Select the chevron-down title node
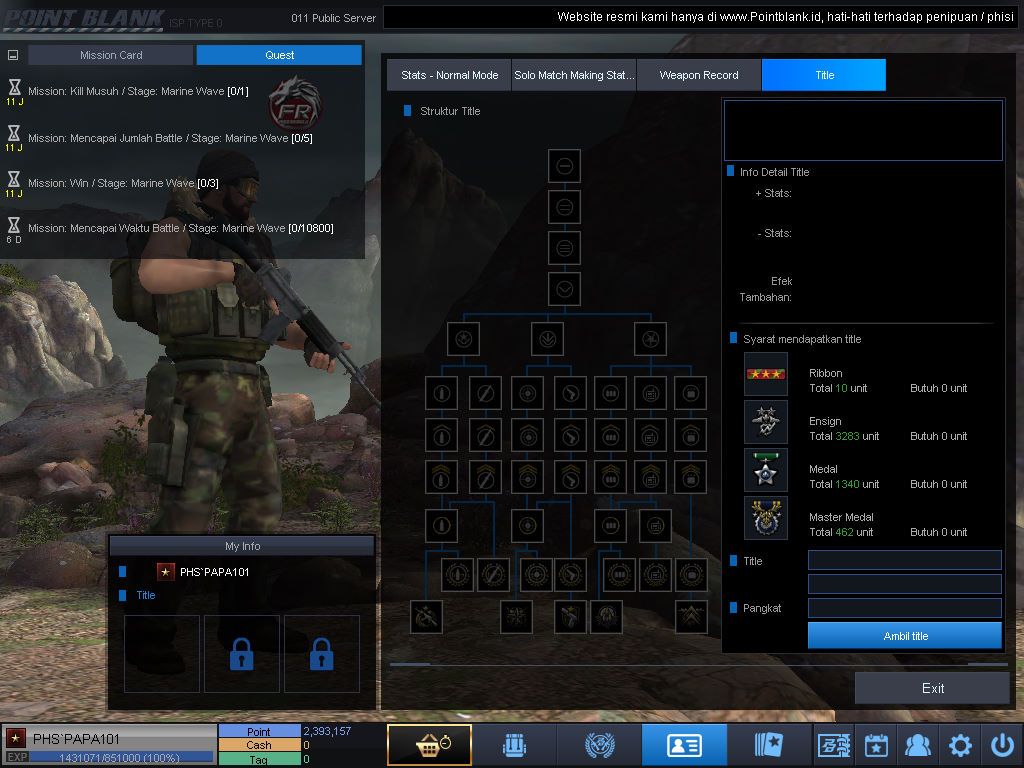The height and width of the screenshot is (768, 1024). (565, 289)
